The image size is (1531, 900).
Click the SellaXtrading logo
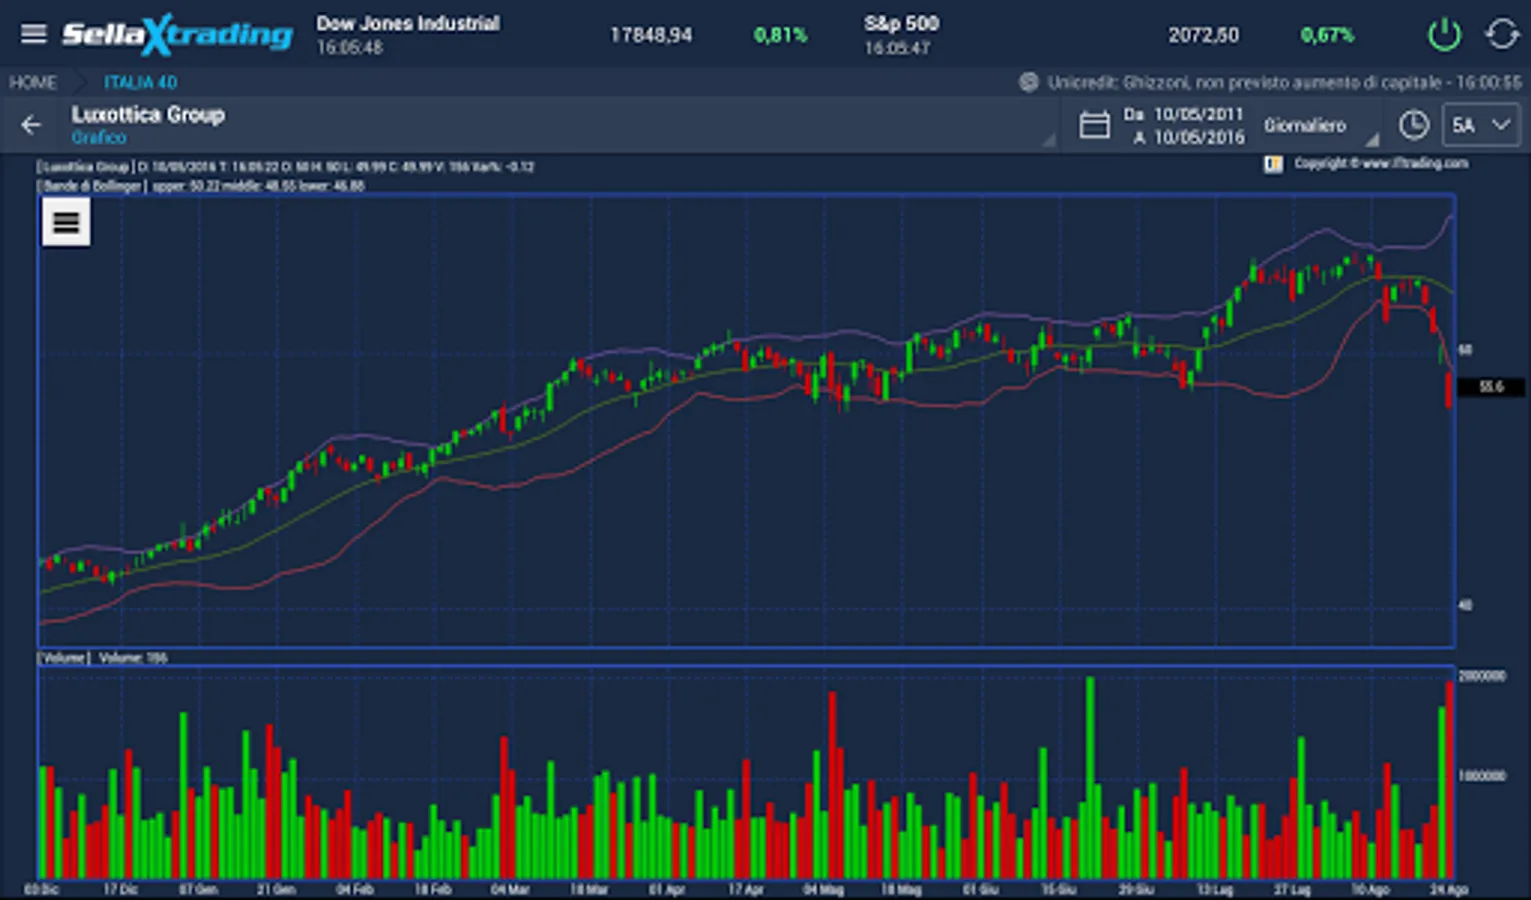pyautogui.click(x=177, y=35)
